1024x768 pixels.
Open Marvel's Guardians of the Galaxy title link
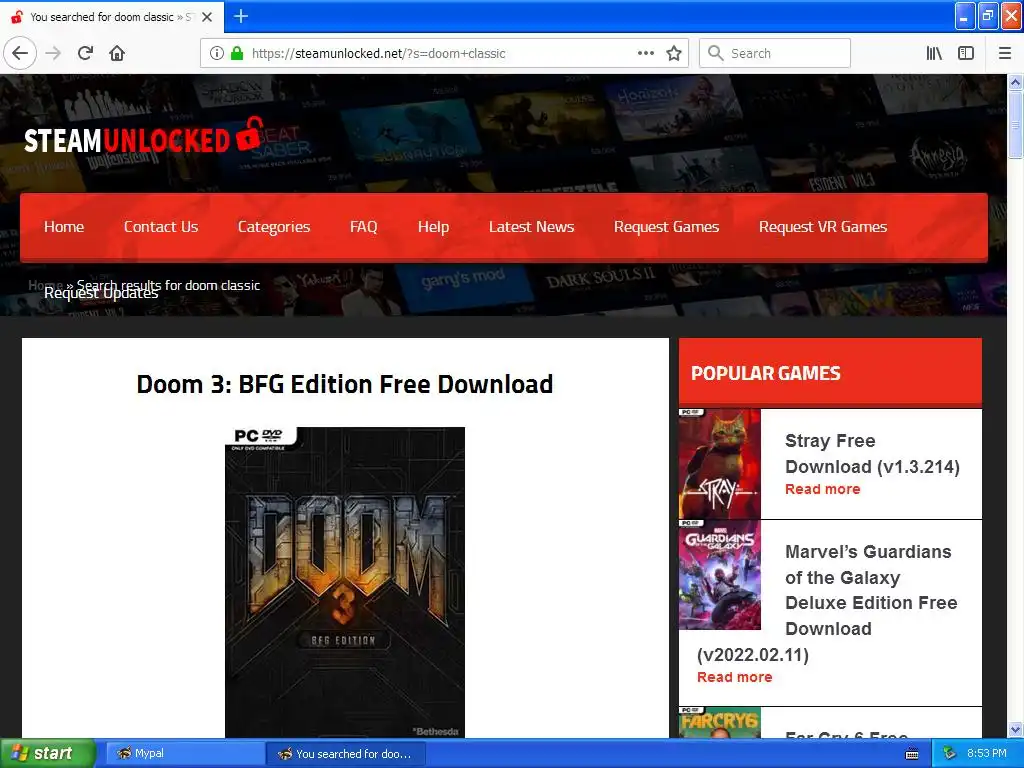[x=827, y=603]
